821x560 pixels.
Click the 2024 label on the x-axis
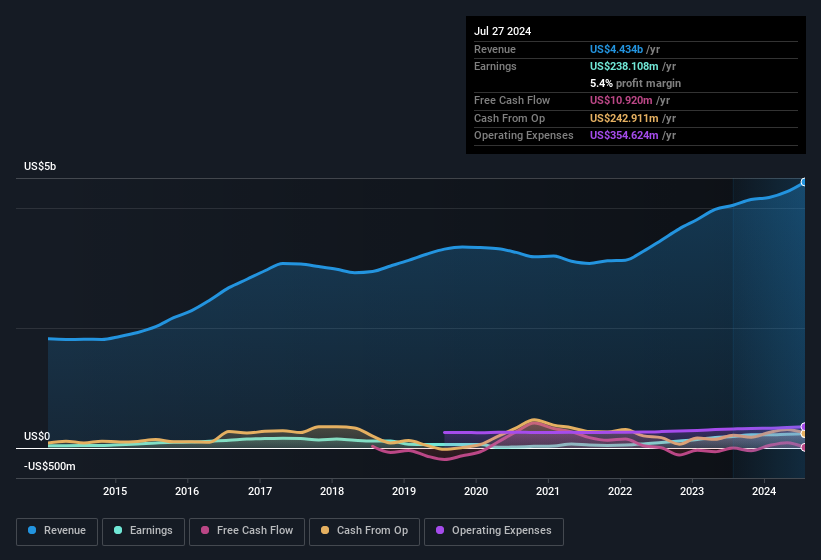pyautogui.click(x=764, y=491)
